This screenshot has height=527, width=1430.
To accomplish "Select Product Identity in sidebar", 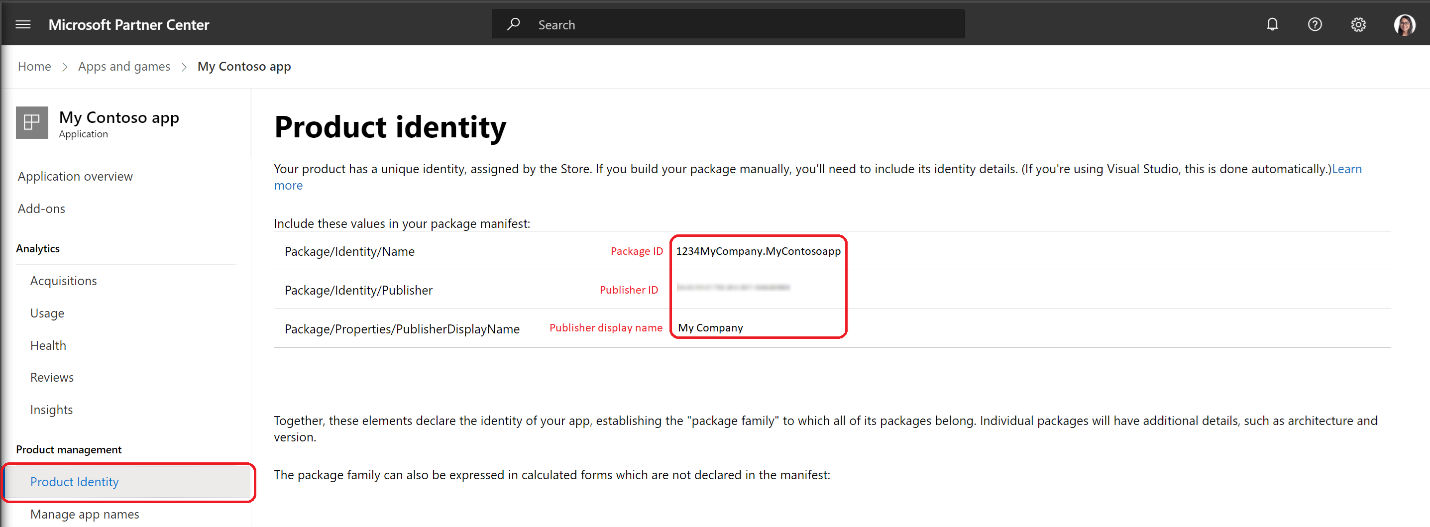I will 127,482.
